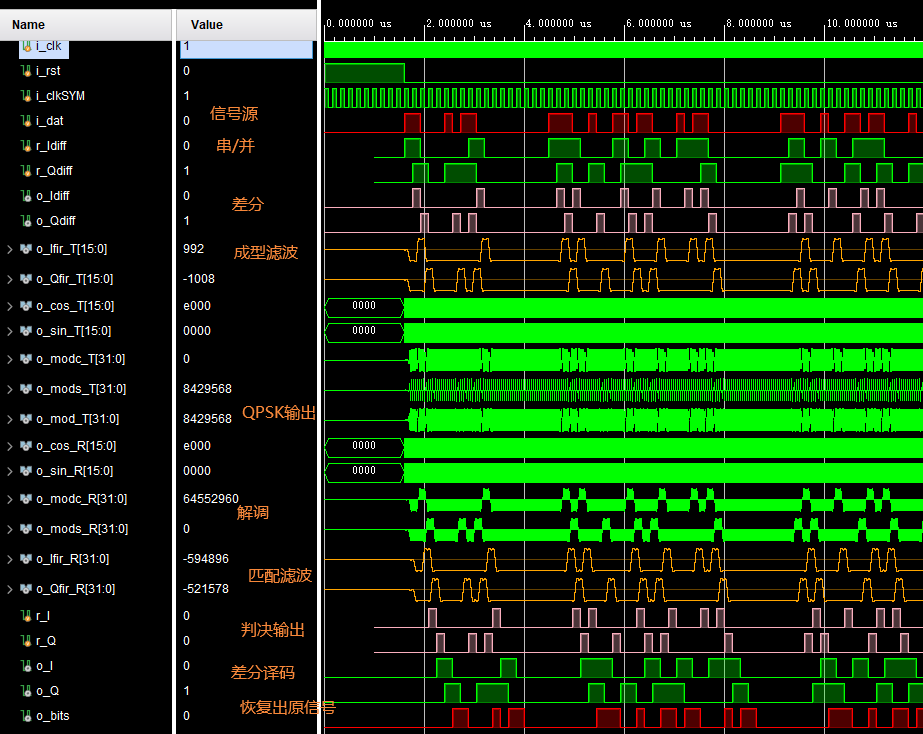
Task: Expand the o_cos_T[15:0] bus
Action: pos(9,306)
